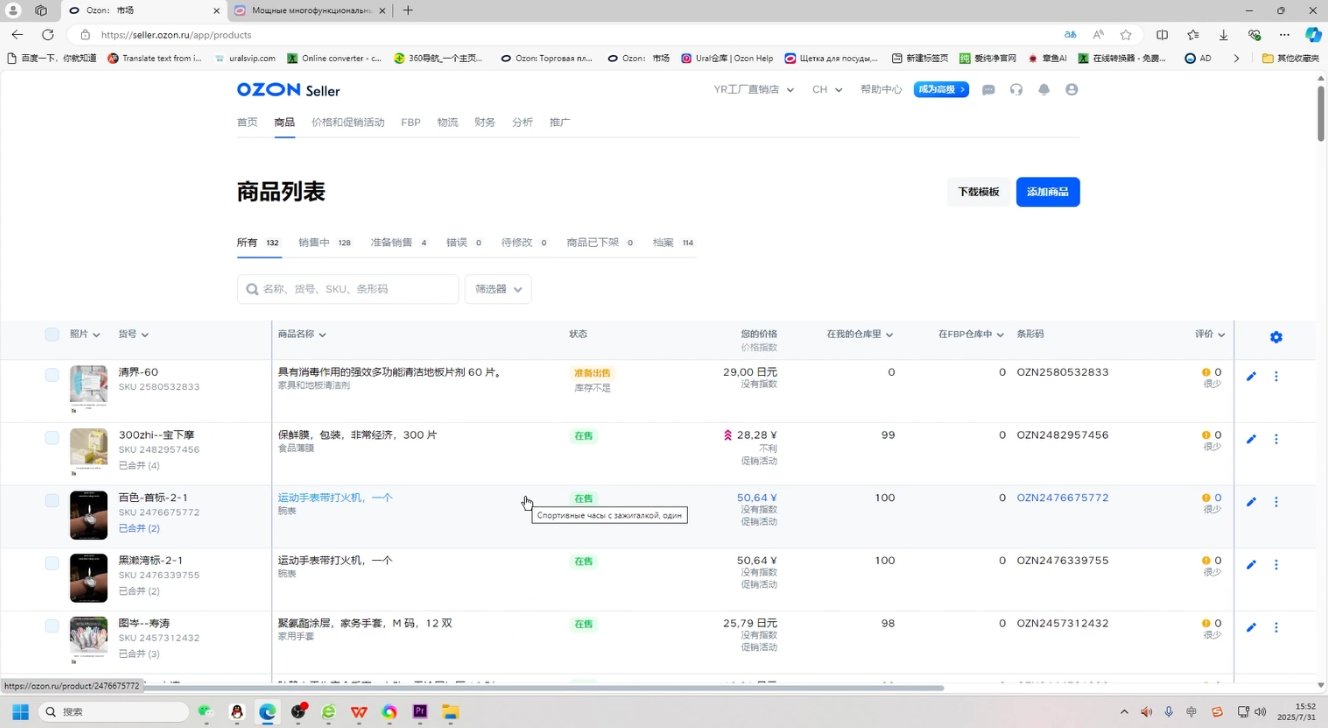This screenshot has height=728, width=1328.
Task: Click the search magnifier in product search field
Action: tap(251, 288)
